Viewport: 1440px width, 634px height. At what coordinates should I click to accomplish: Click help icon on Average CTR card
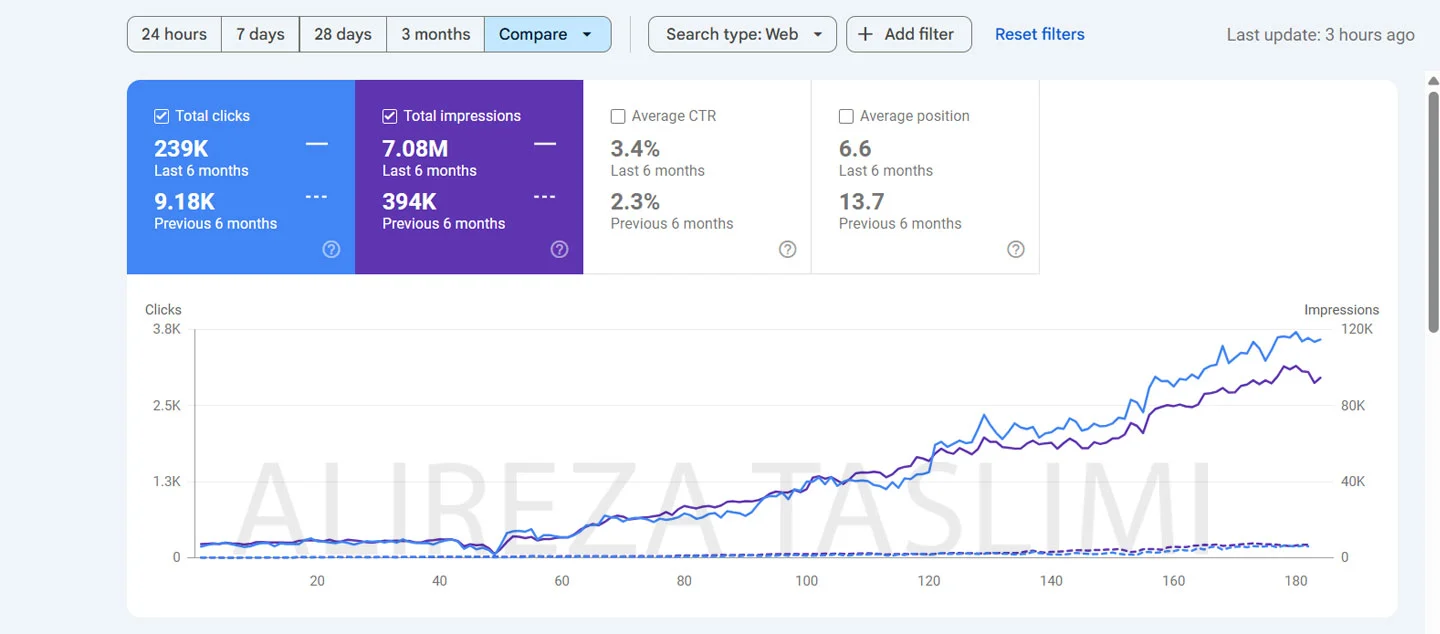point(787,249)
